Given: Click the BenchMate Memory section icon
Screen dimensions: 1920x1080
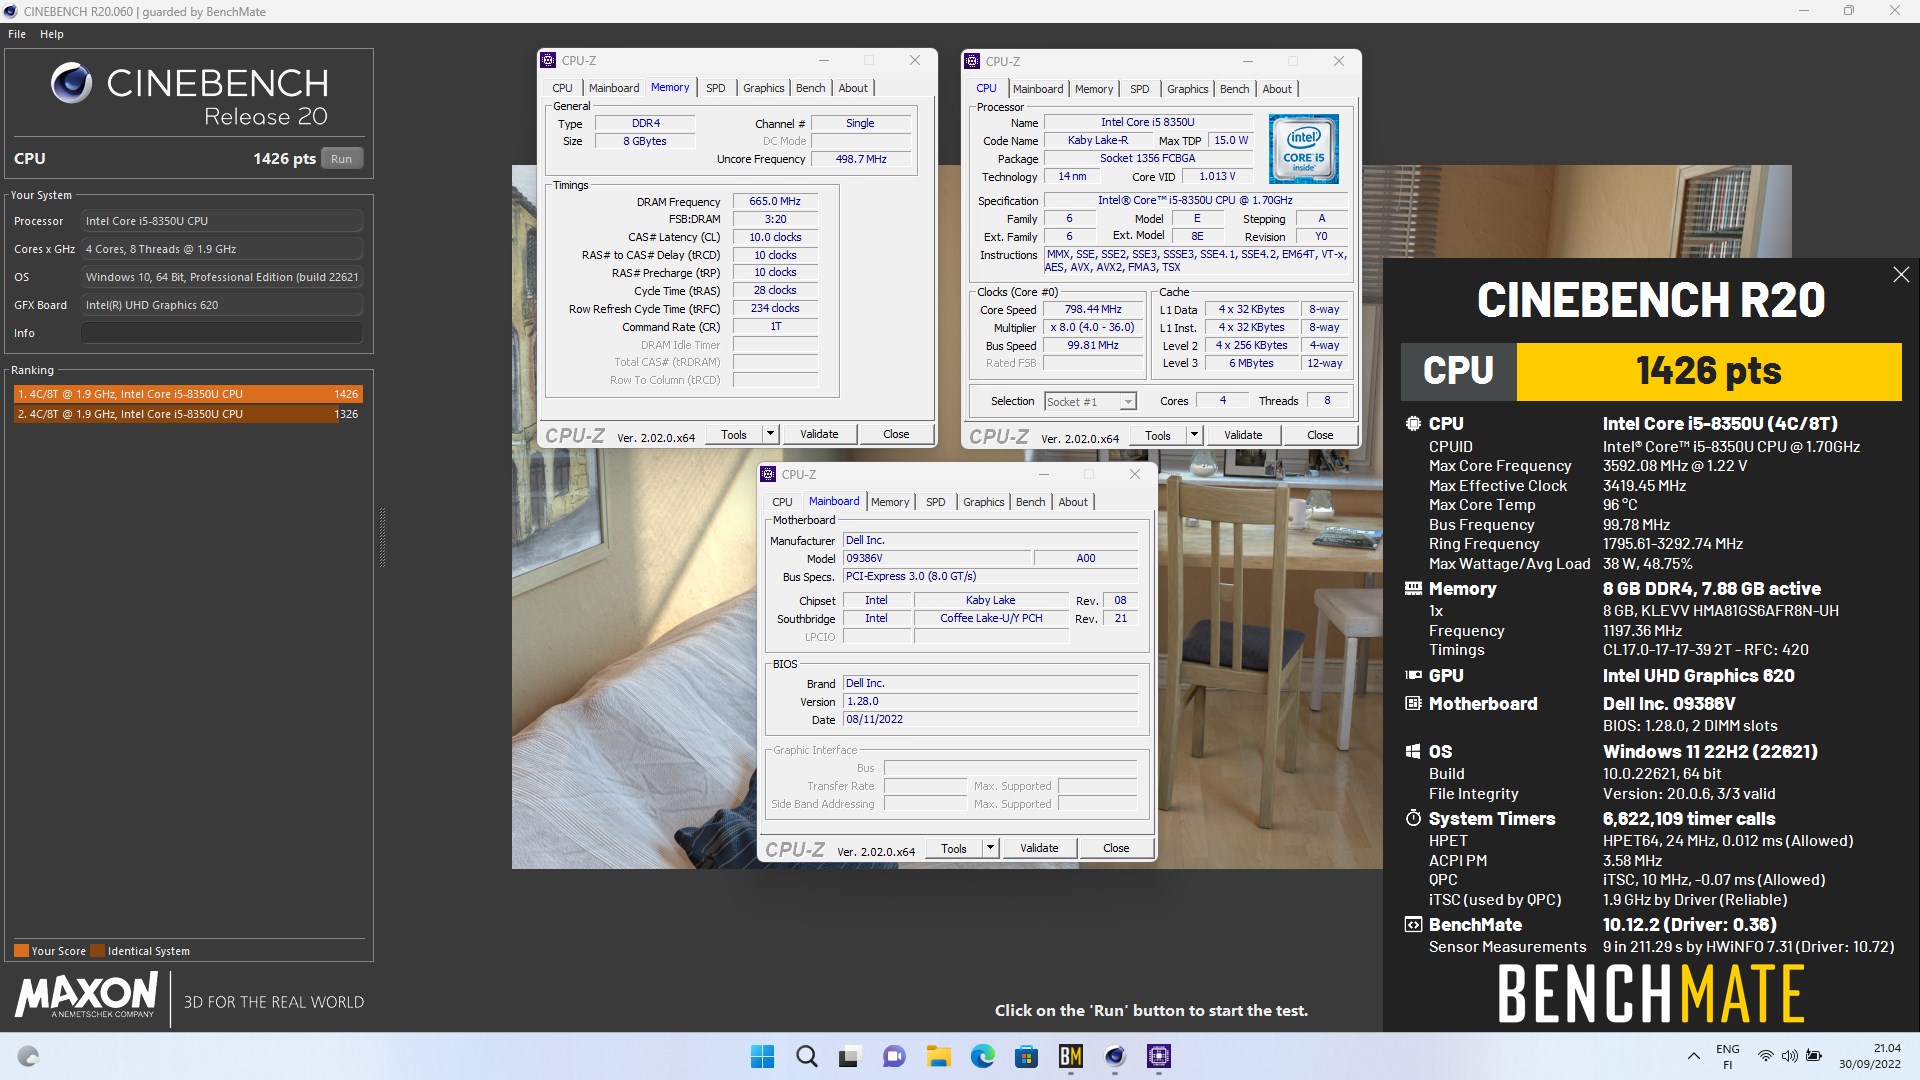Looking at the screenshot, I should click(1413, 589).
